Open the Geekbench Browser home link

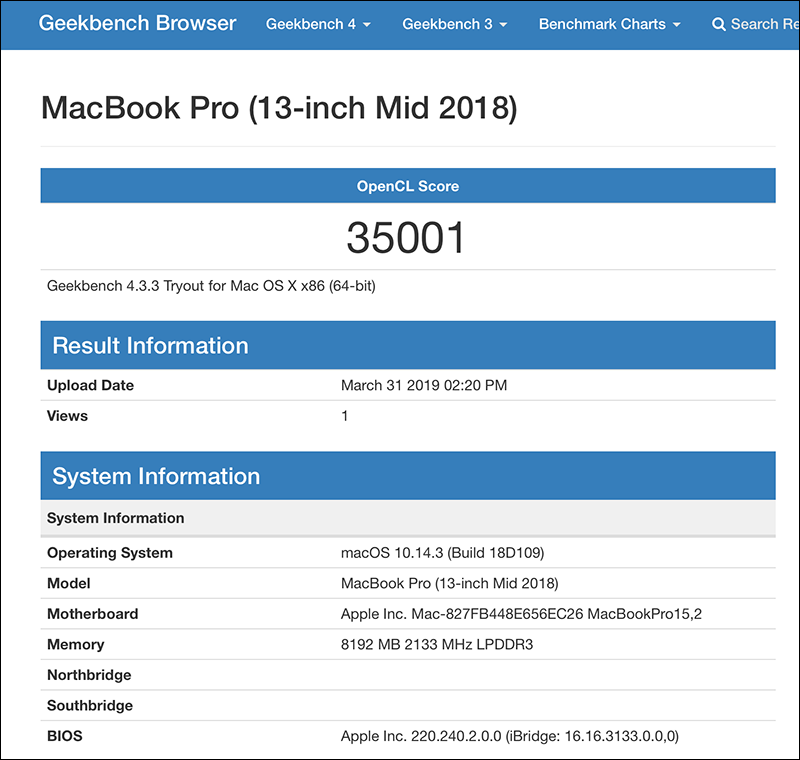137,23
